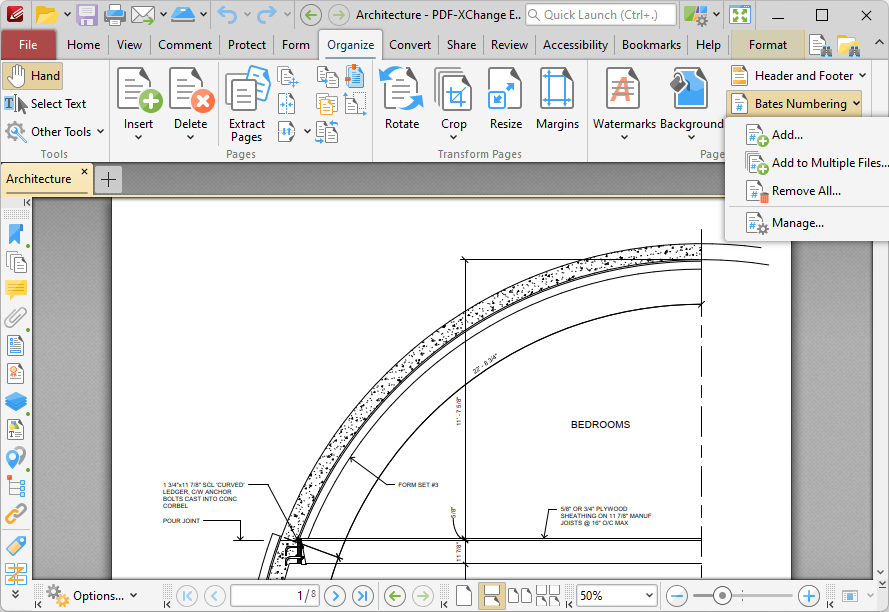This screenshot has height=612, width=889.
Task: Adjust the zoom slider handle
Action: [722, 596]
